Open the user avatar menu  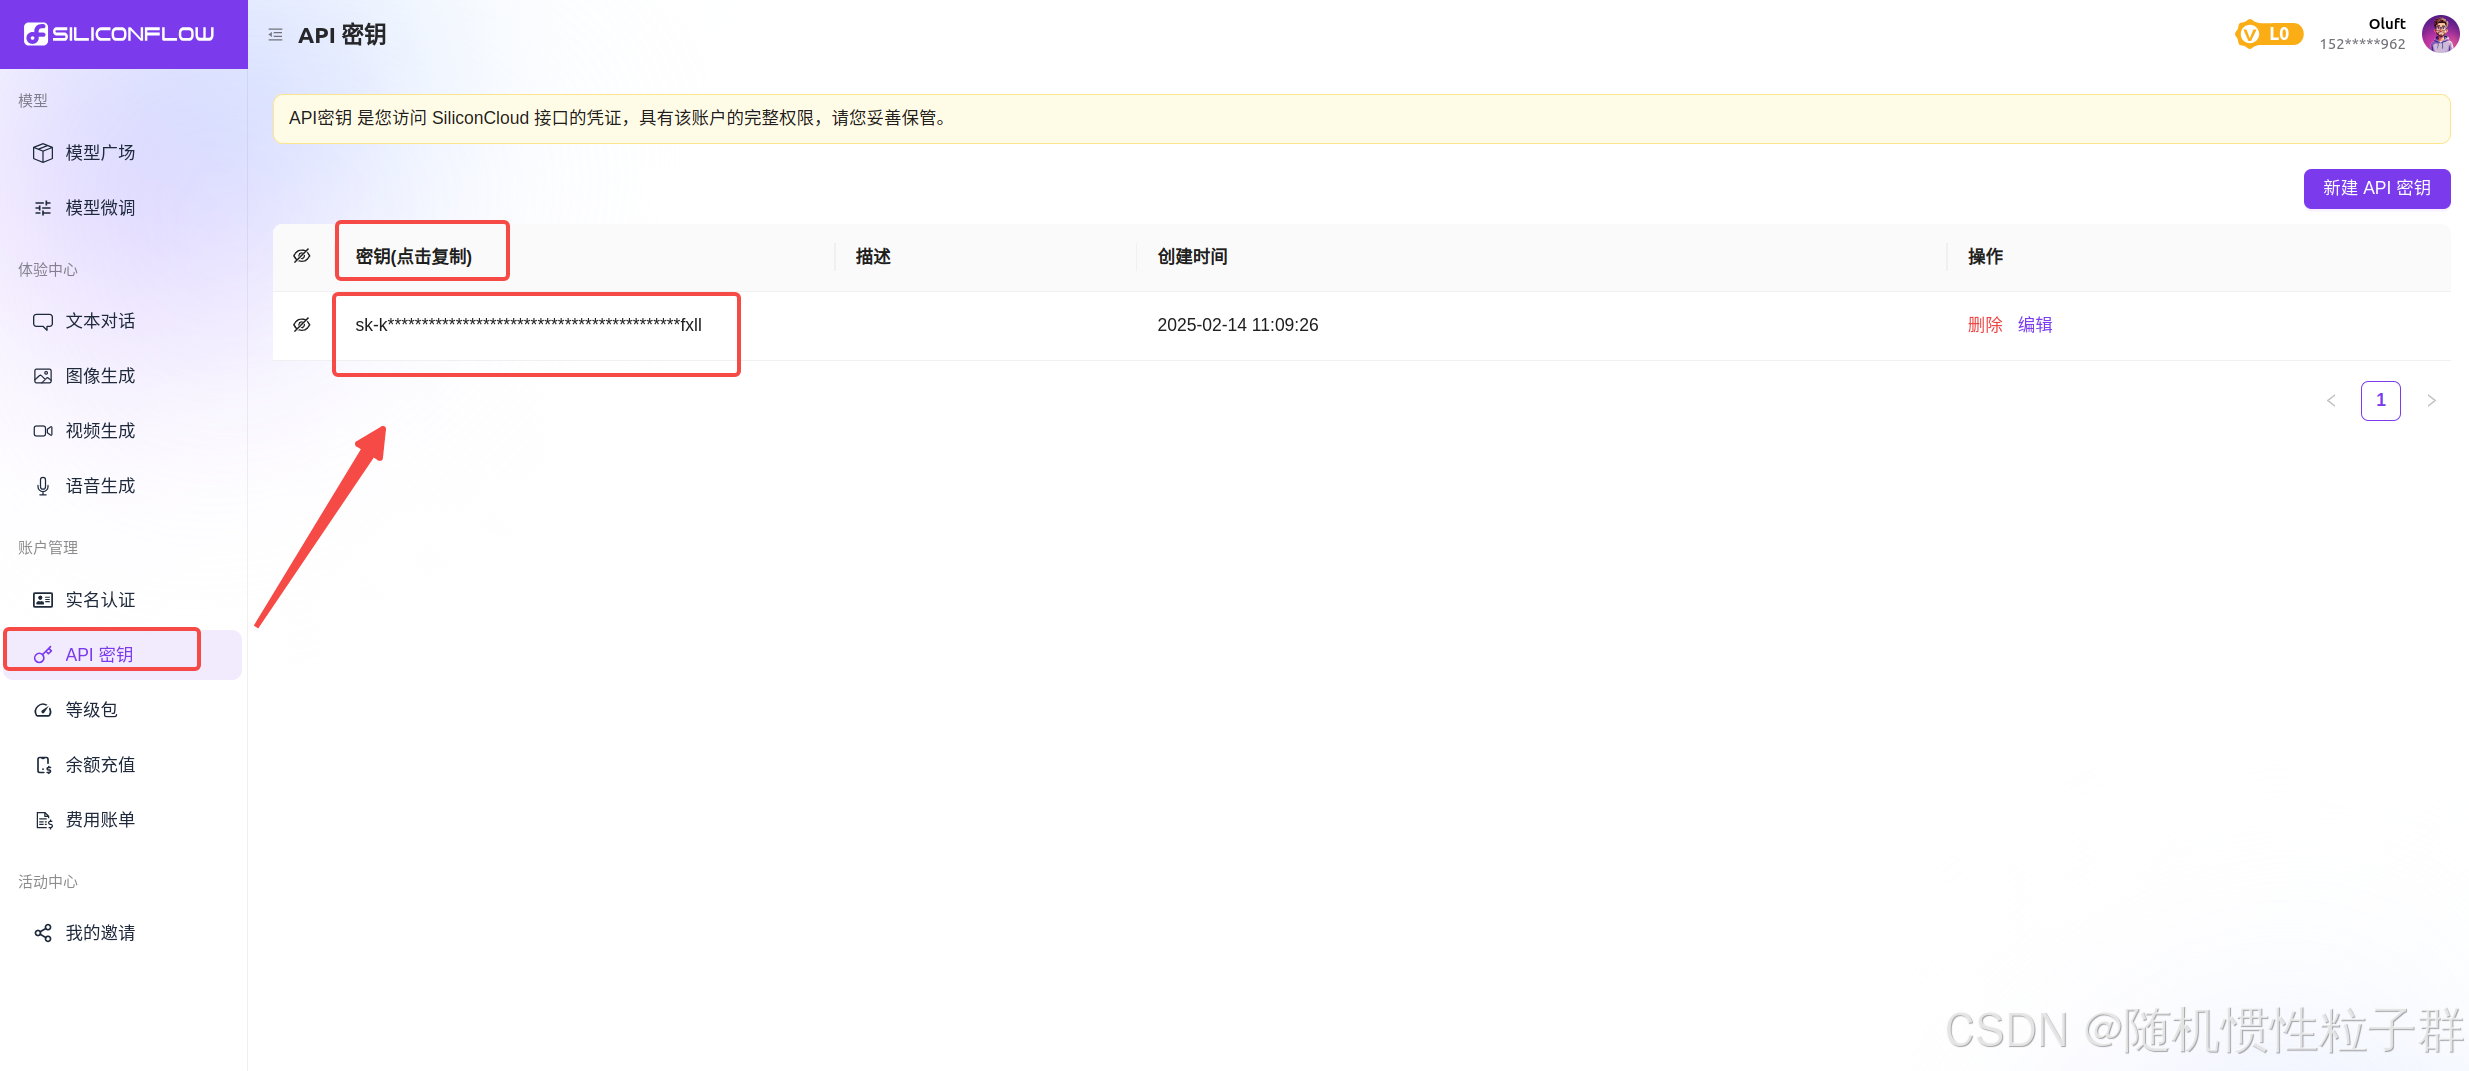click(2441, 34)
